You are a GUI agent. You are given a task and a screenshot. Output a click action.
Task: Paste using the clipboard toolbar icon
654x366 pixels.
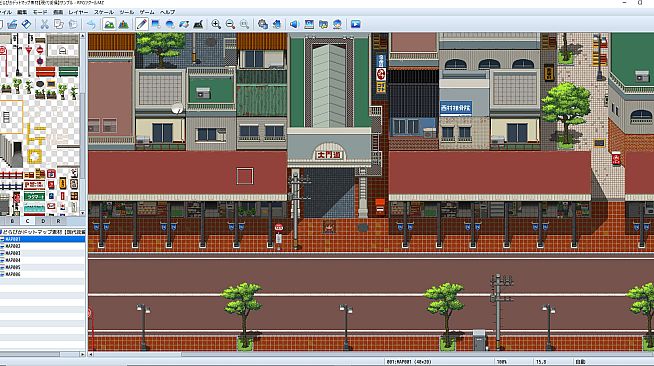coord(73,24)
